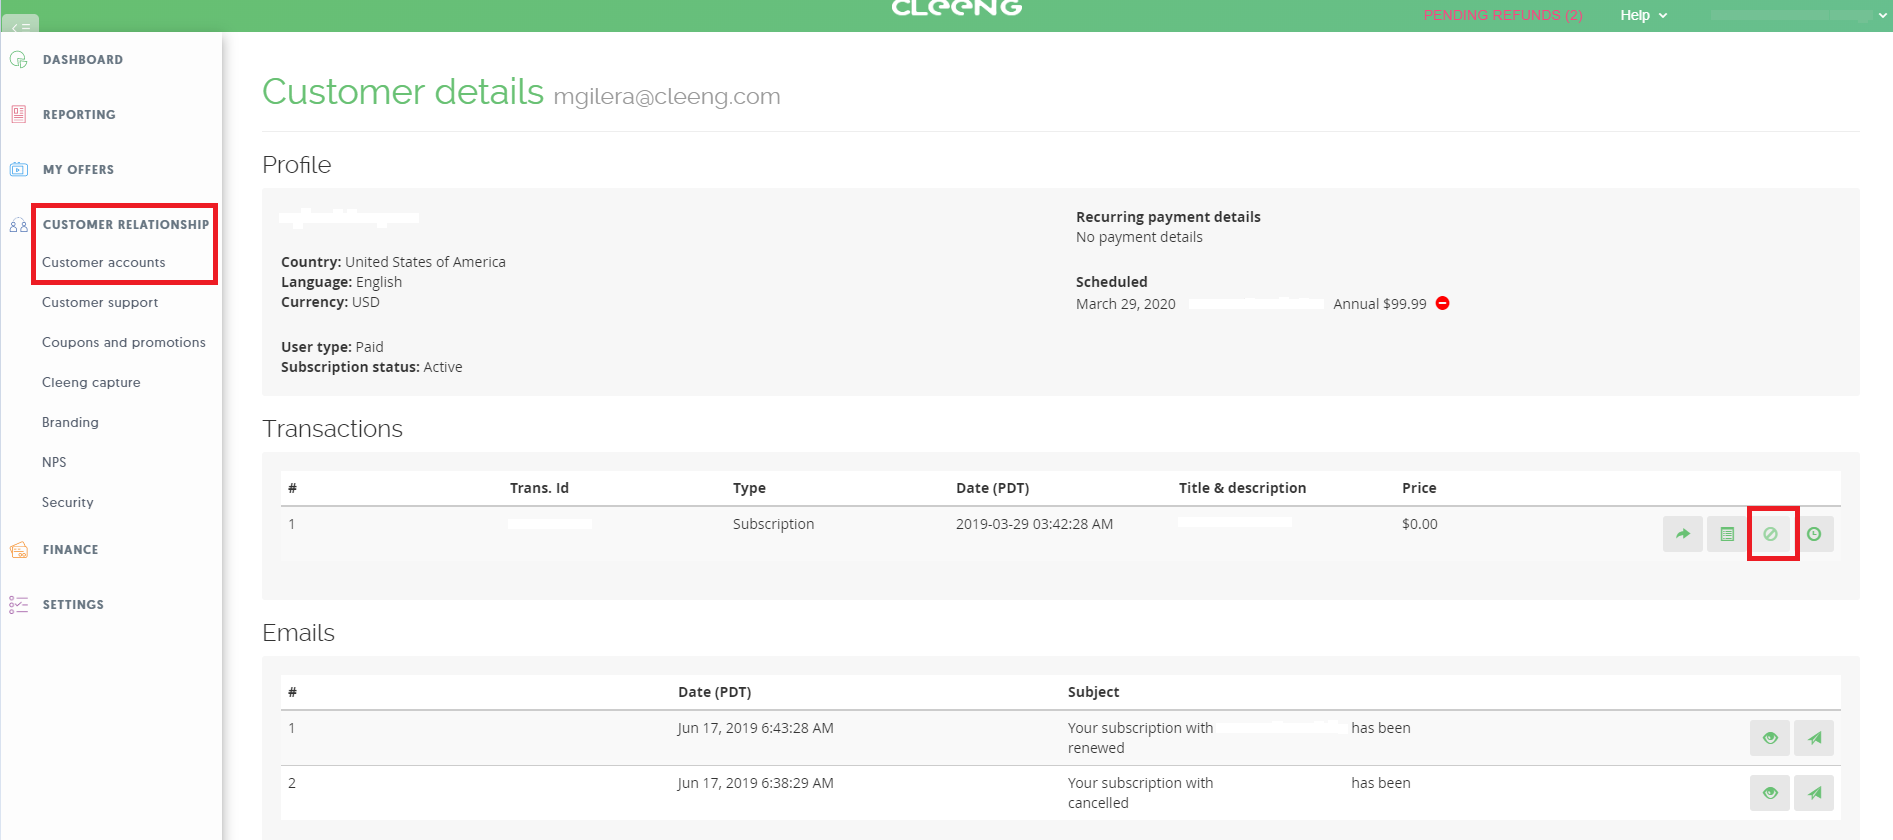Viewport: 1893px width, 840px height.
Task: Click the transaction share arrow icon
Action: [x=1683, y=534]
